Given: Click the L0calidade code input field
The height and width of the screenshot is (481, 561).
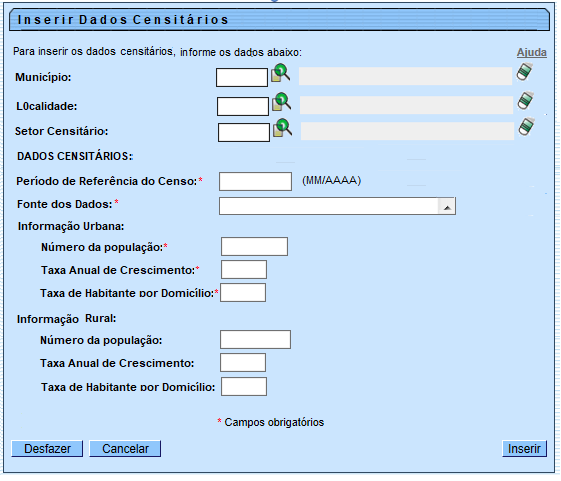Looking at the screenshot, I should pos(243,107).
